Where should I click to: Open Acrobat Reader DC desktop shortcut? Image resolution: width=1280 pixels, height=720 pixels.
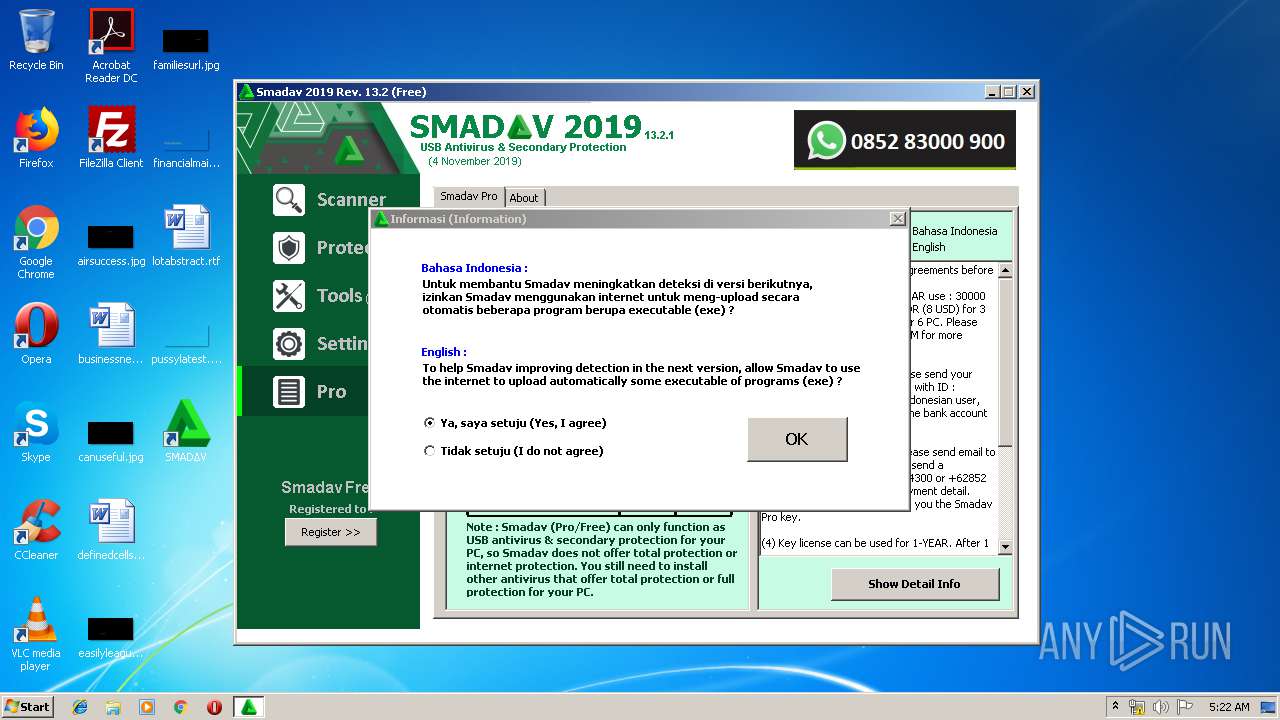pos(111,45)
